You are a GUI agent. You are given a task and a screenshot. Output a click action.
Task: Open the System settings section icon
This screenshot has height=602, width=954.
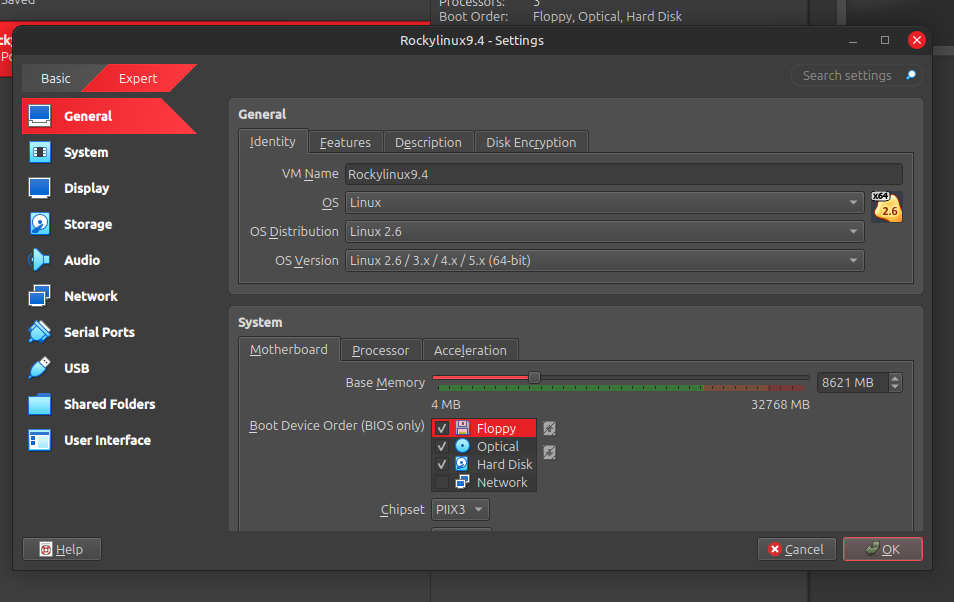pyautogui.click(x=40, y=152)
